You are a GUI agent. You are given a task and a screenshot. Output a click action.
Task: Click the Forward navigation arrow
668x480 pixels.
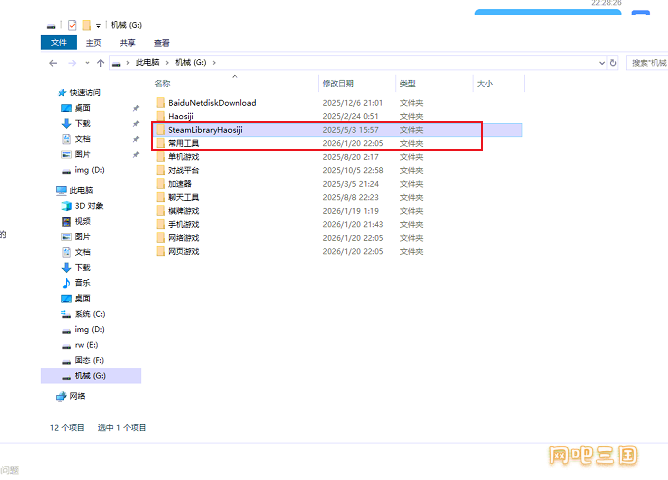click(72, 63)
